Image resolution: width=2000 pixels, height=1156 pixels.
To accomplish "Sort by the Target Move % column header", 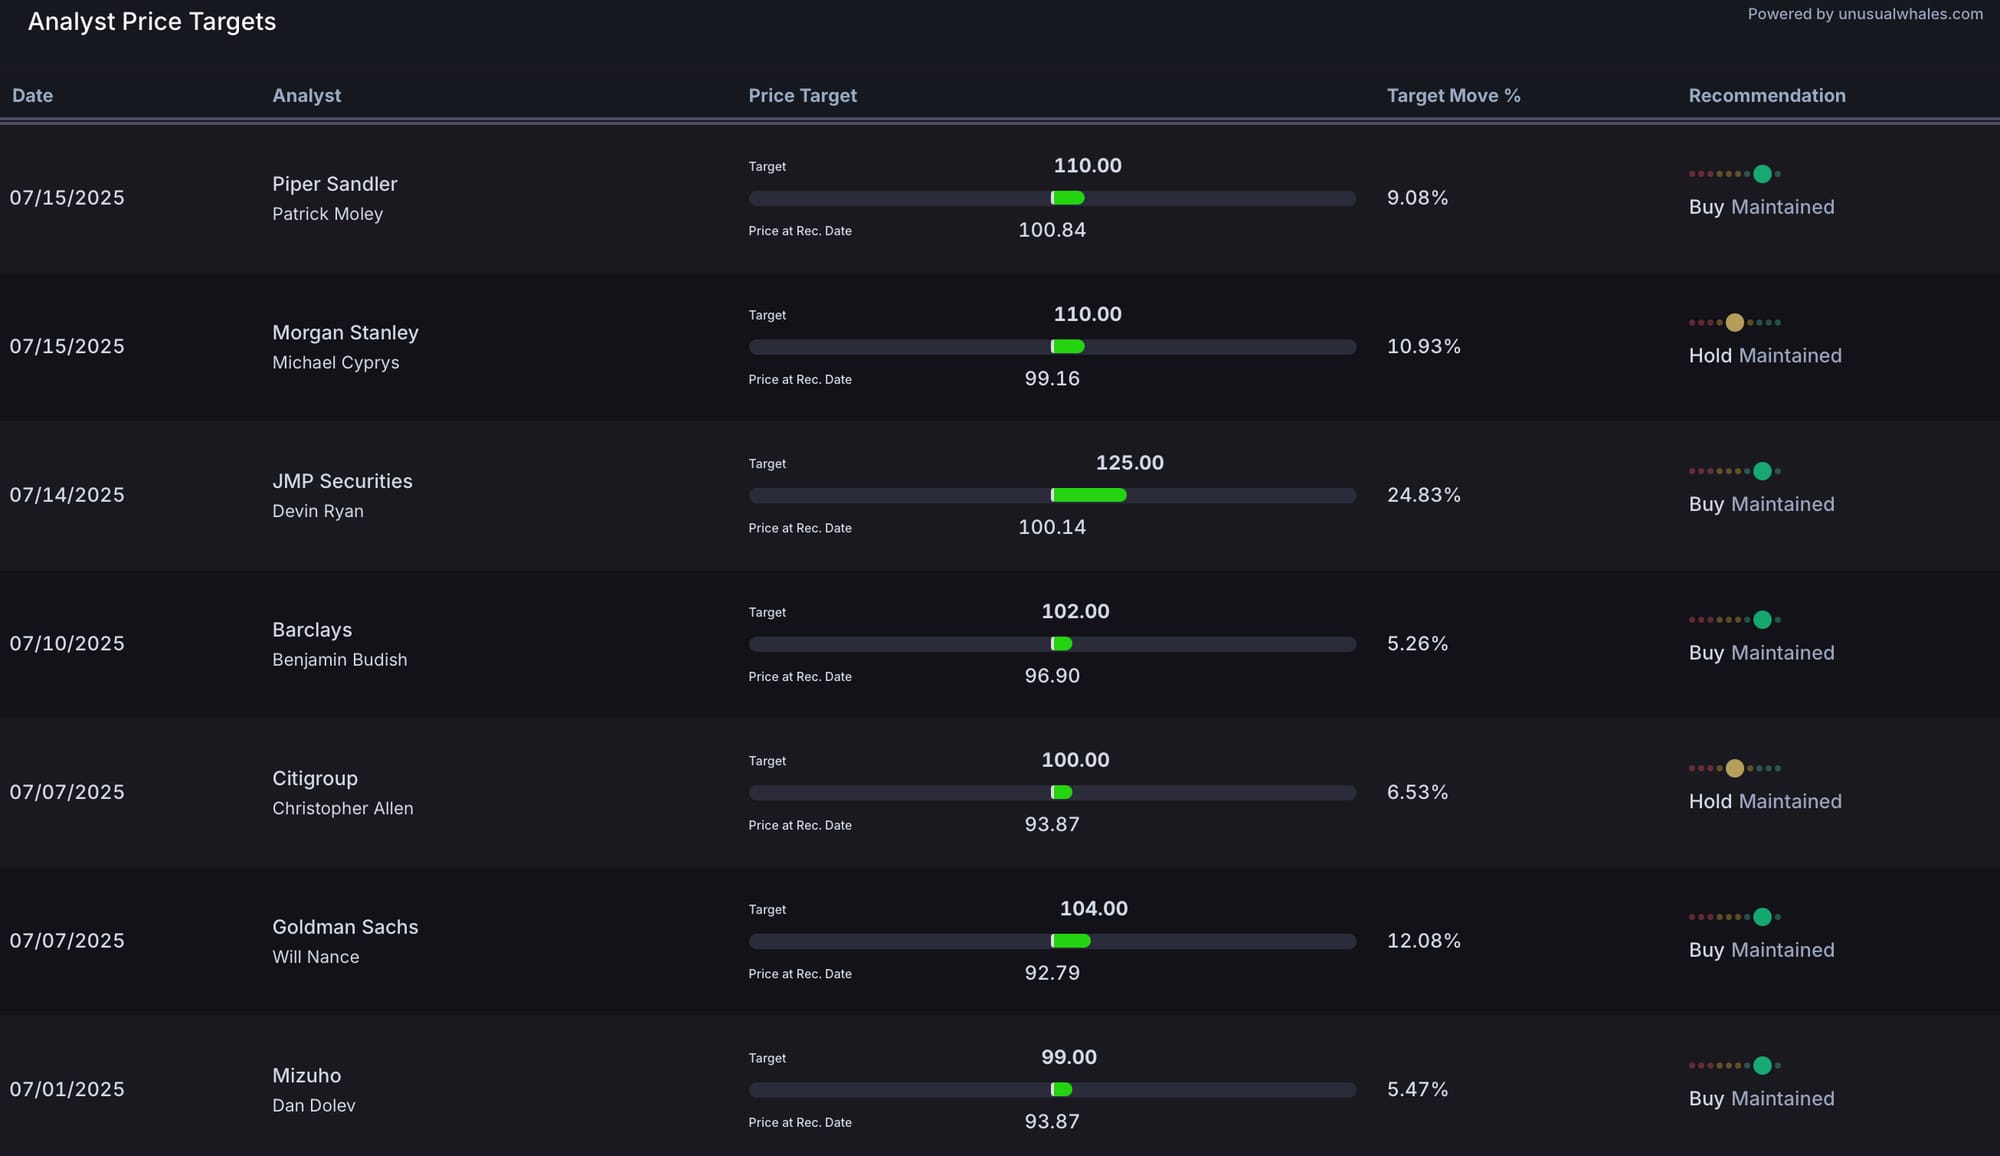I will [1453, 96].
